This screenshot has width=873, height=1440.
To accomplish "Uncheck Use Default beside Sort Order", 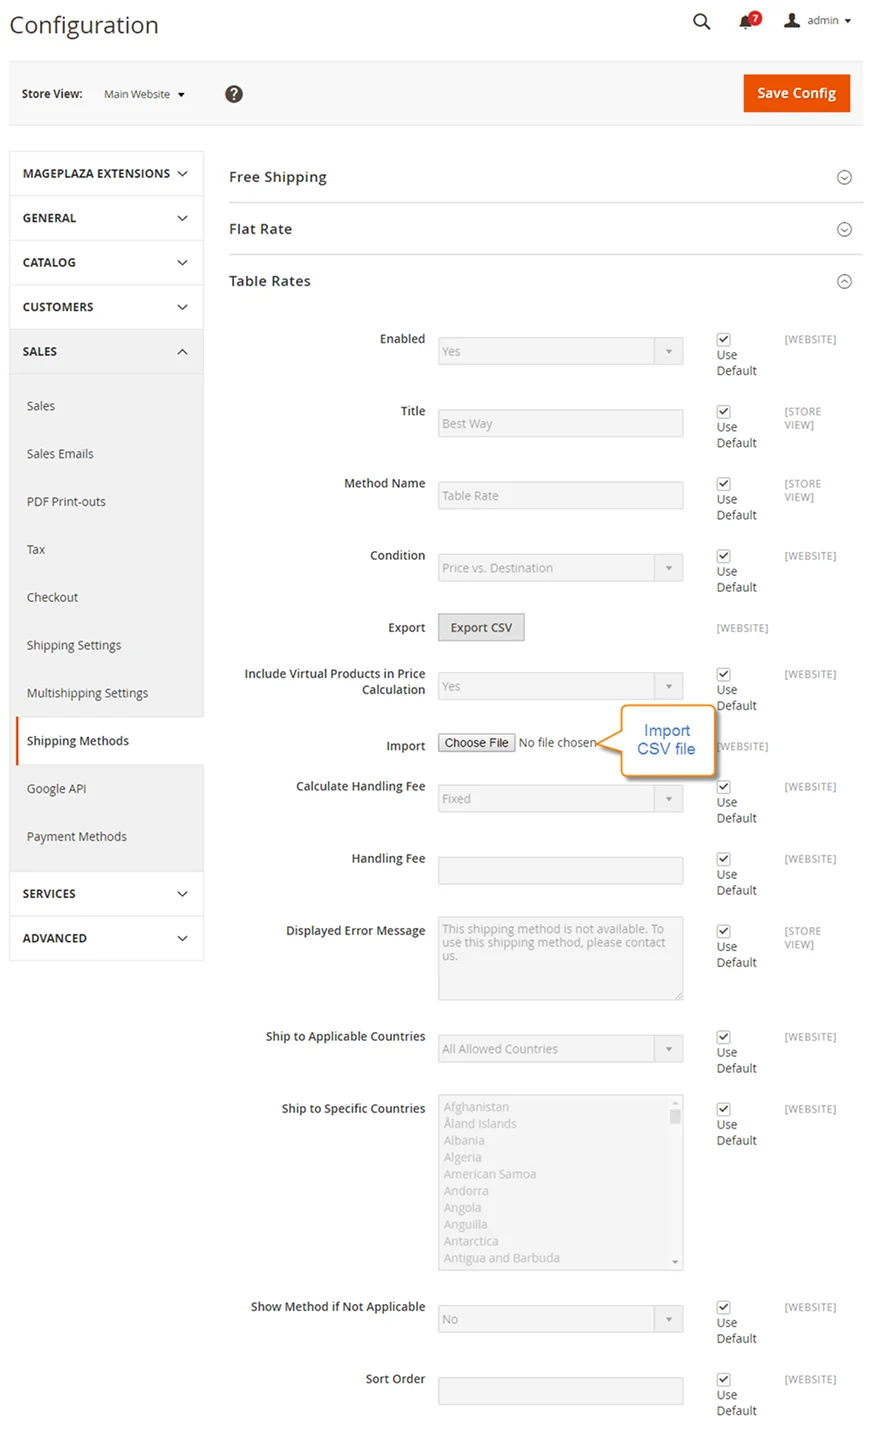I will click(x=723, y=1379).
